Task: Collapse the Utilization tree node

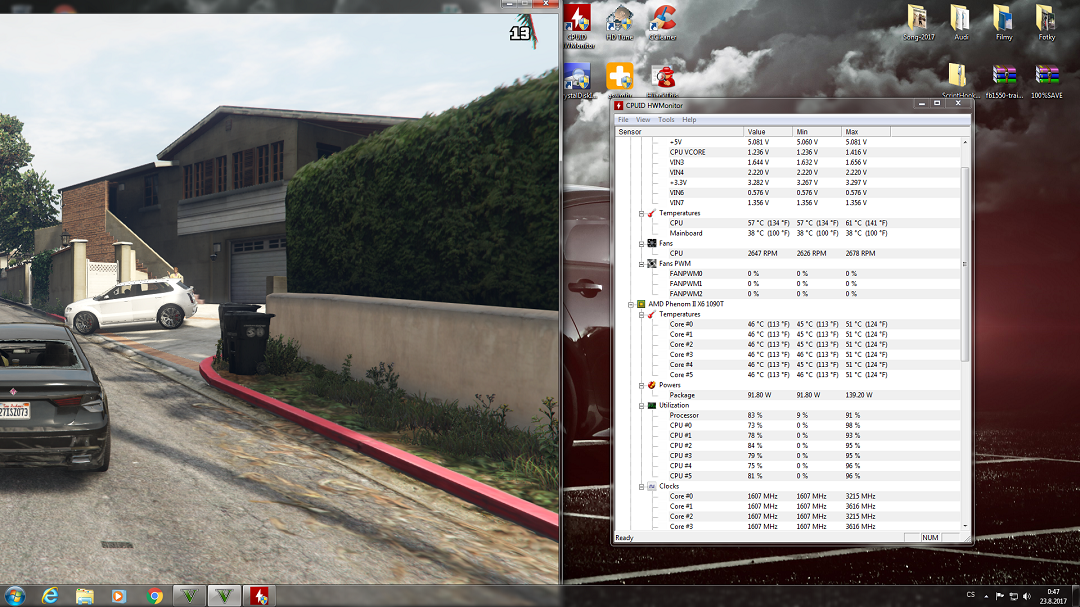Action: [x=641, y=406]
